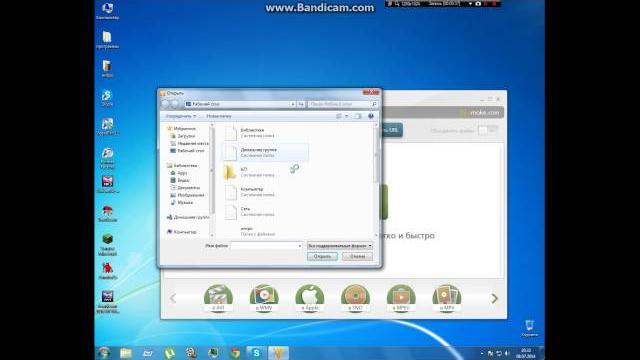Click the Skype icon in the taskbar
Screen dimensions: 640x360
[256, 353]
